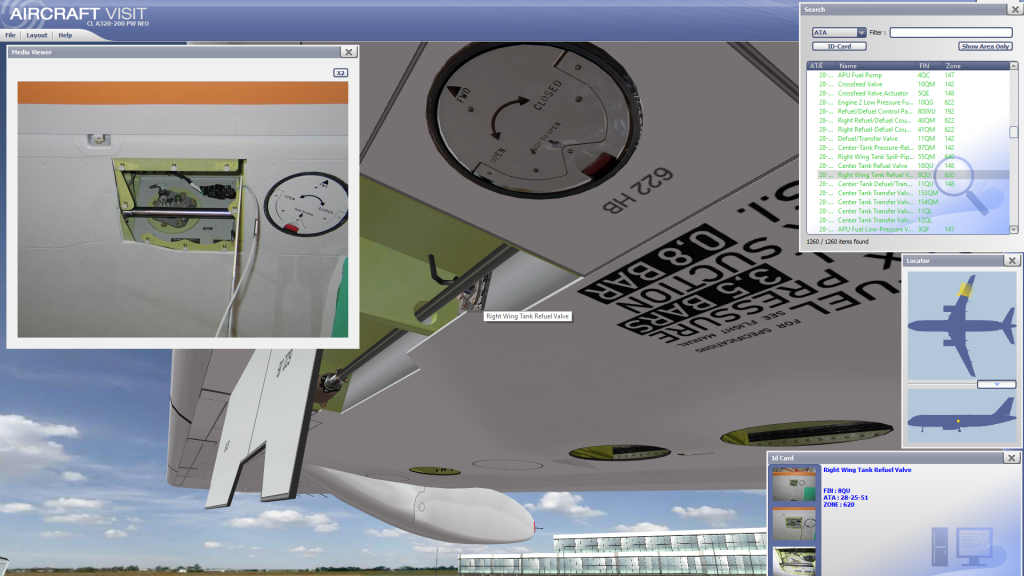Close the Media Viewer panel
This screenshot has width=1024, height=576.
pos(349,52)
